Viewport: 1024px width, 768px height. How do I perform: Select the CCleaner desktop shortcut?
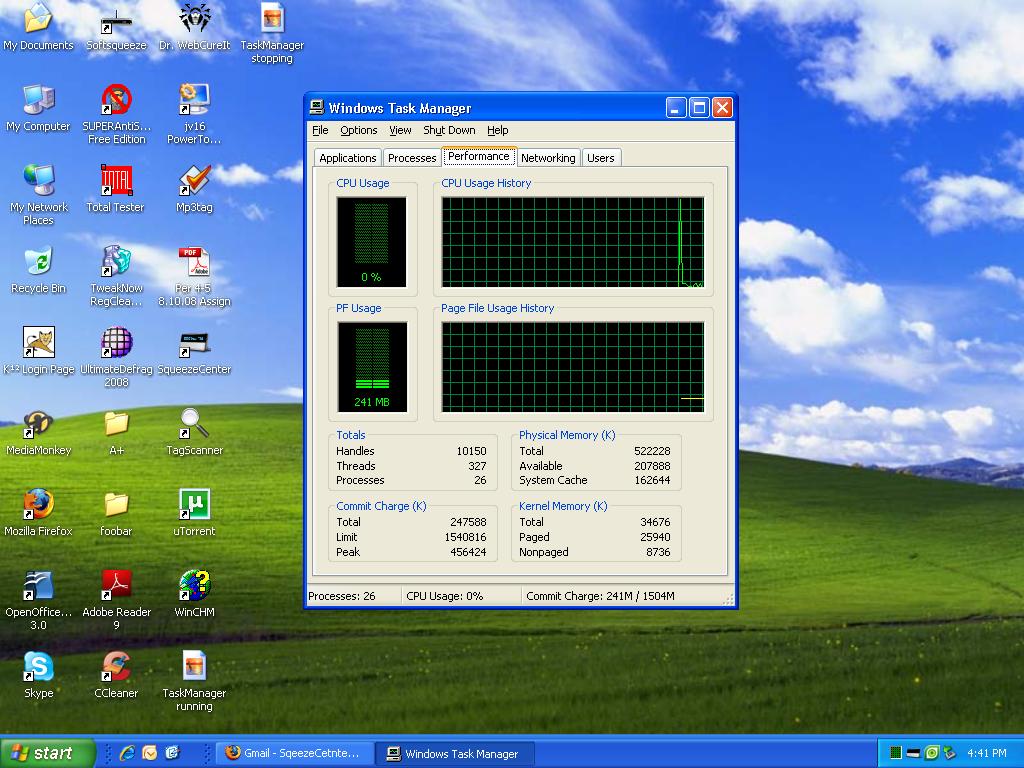[x=116, y=667]
